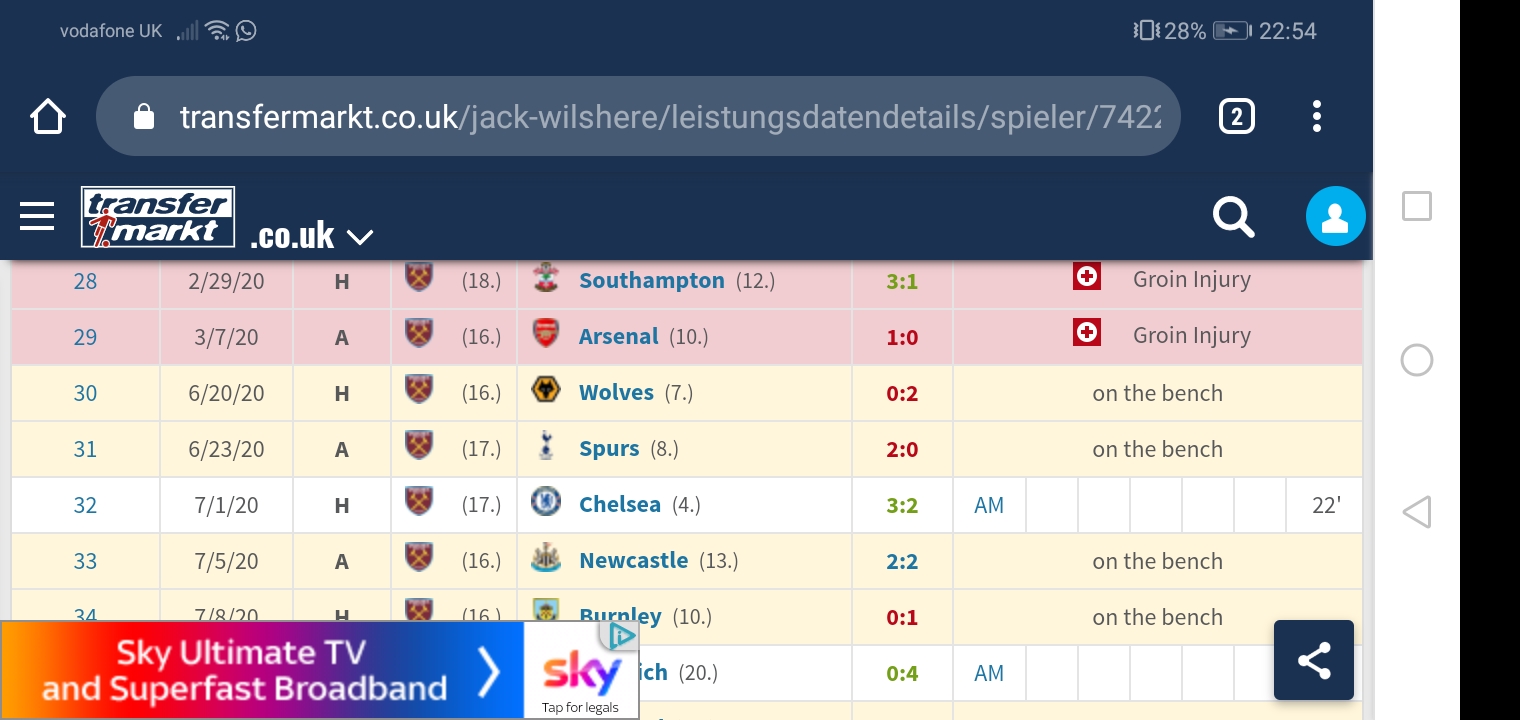
Task: Tap the Southampton club crest
Action: (545, 279)
